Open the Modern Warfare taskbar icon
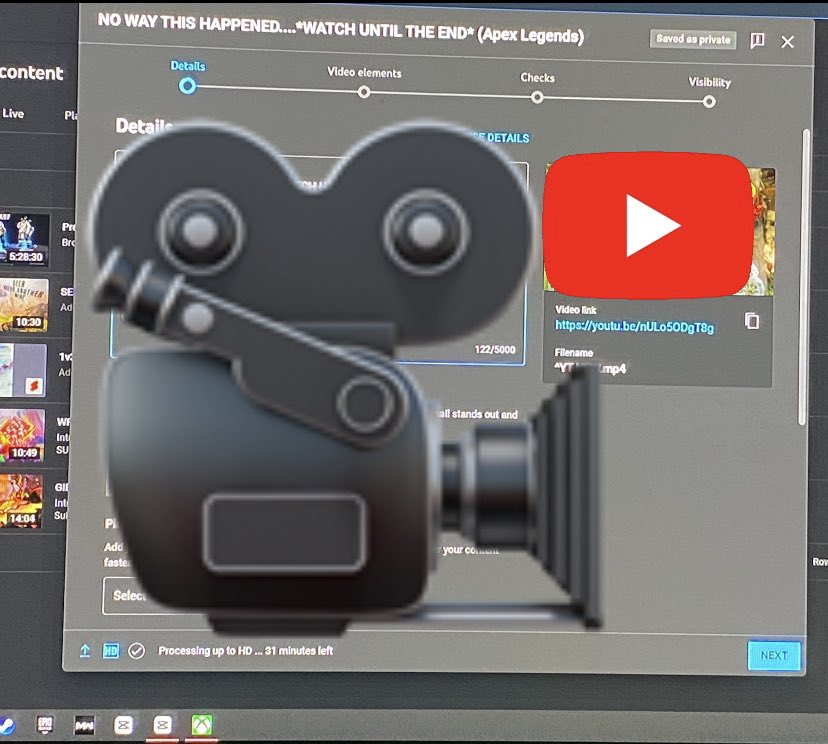The width and height of the screenshot is (828, 744). click(84, 725)
